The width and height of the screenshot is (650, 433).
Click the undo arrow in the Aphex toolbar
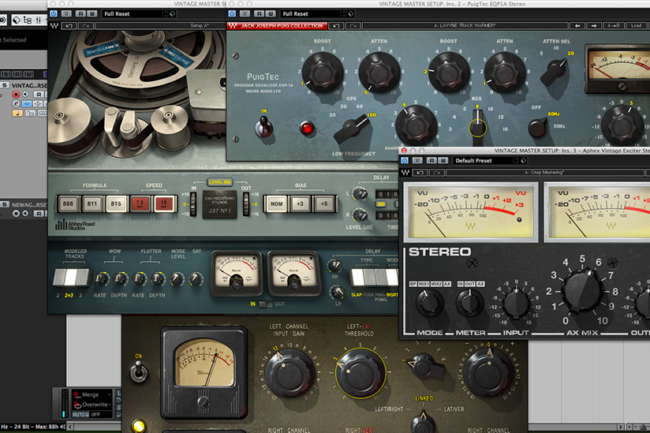tap(420, 173)
